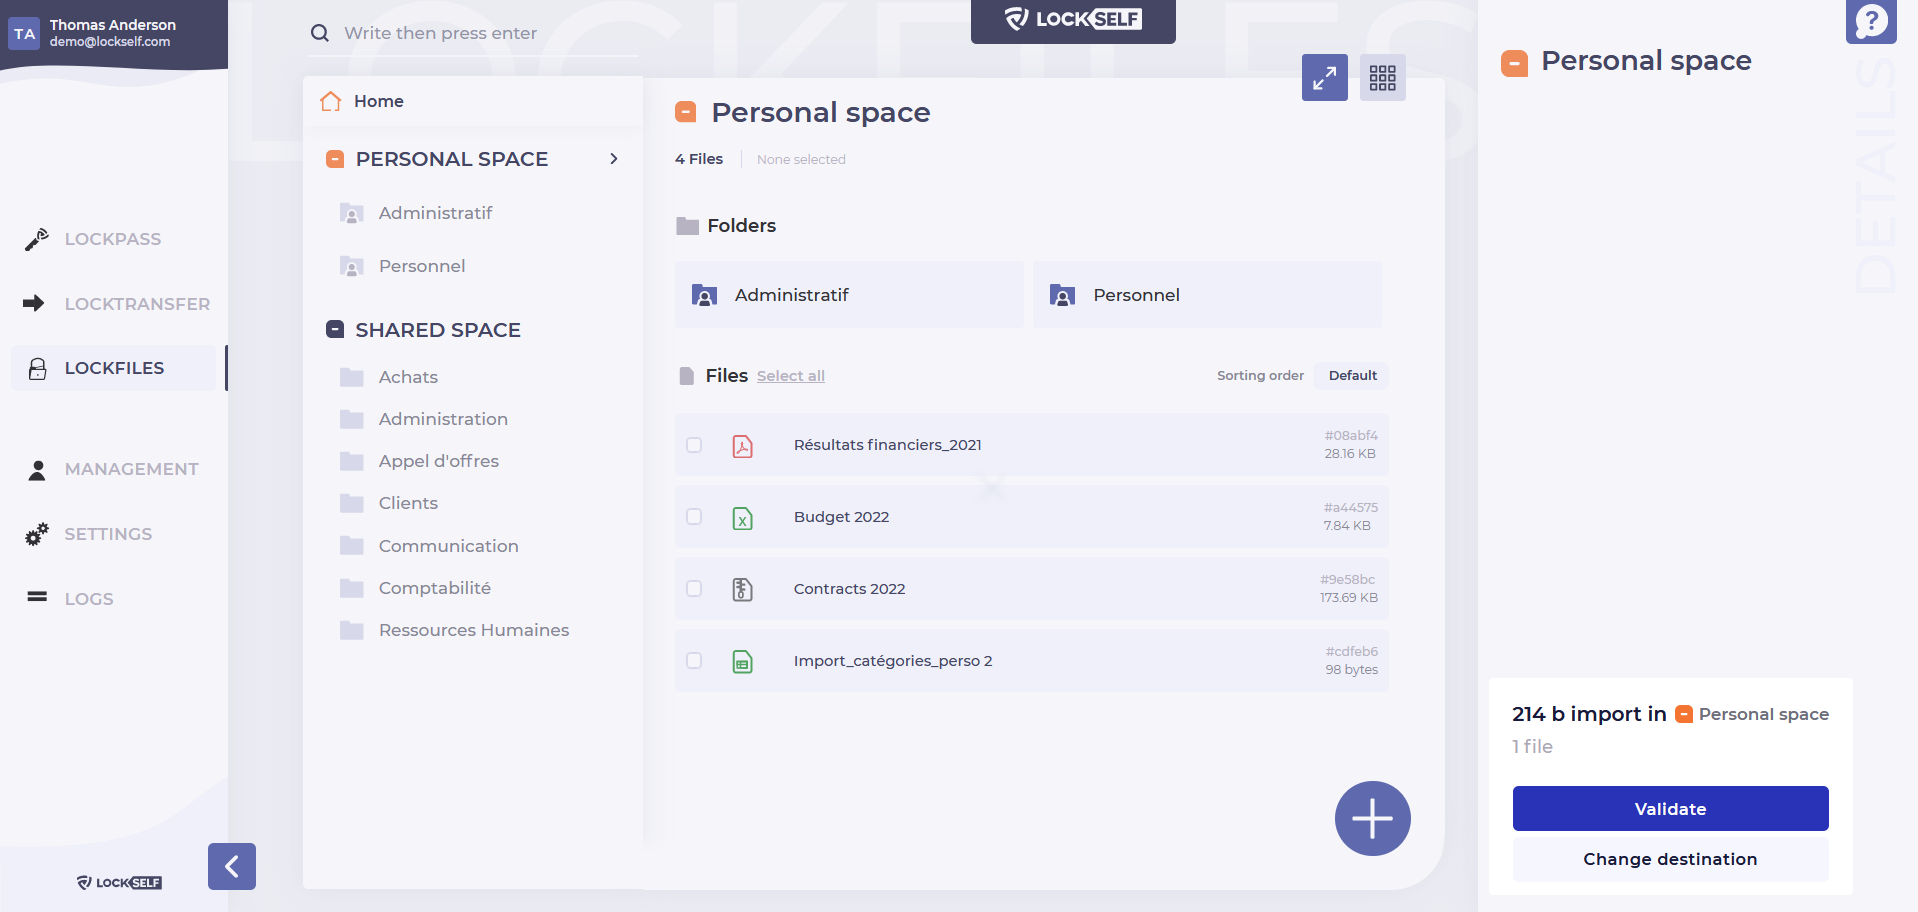Check the Résultats financiers_2021 checkbox
This screenshot has width=1918, height=912.
click(694, 445)
